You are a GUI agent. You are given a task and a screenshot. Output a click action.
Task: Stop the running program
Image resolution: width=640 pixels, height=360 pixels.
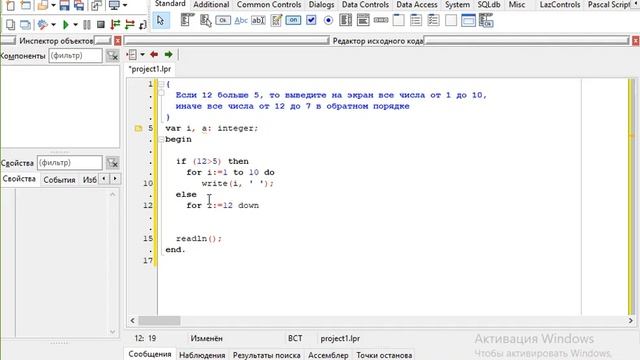[x=101, y=24]
